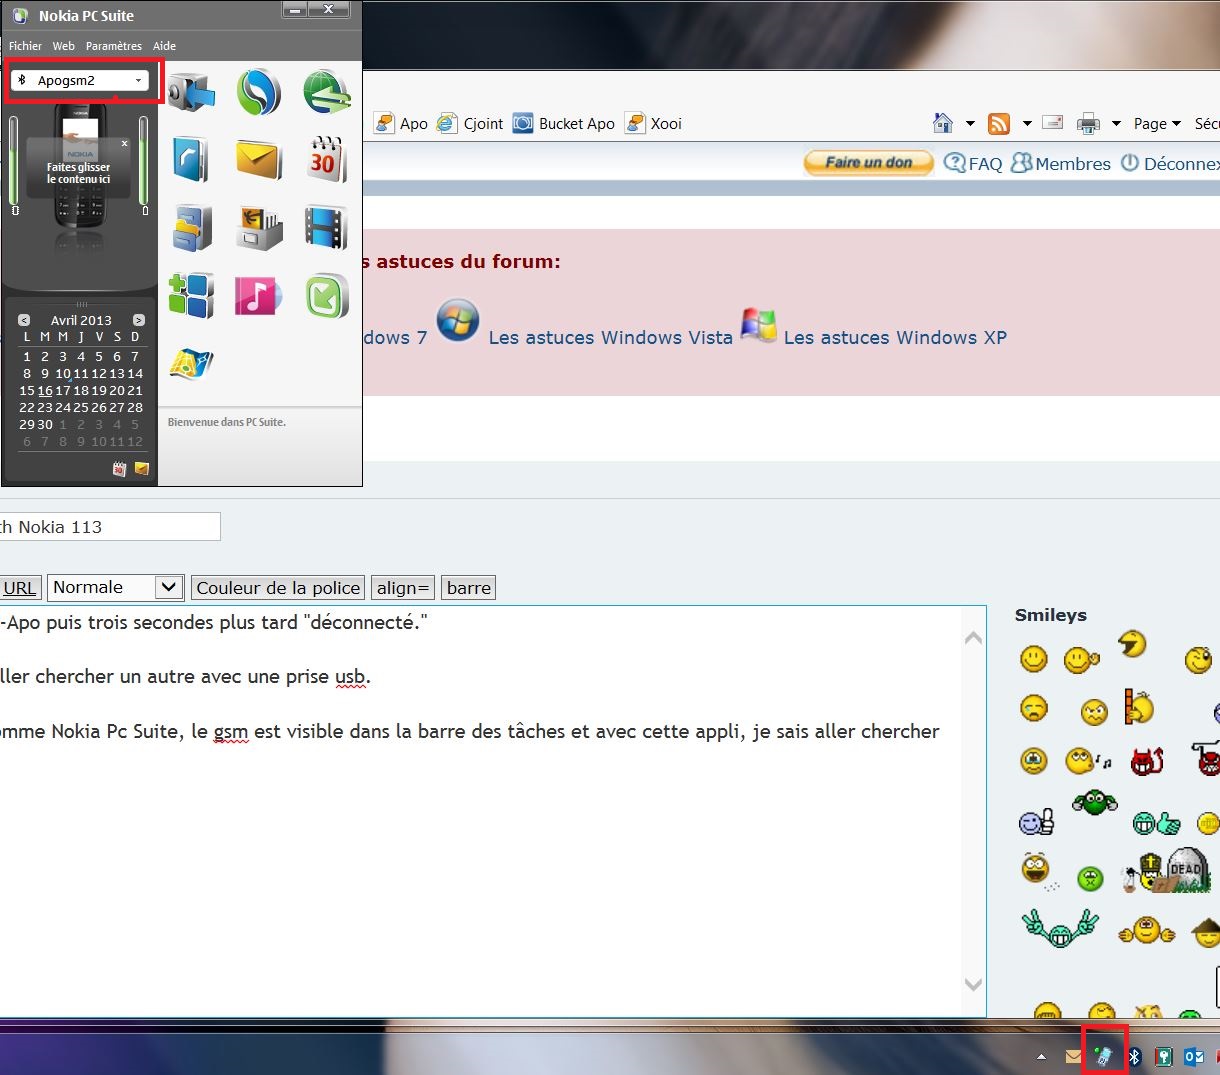
Task: Open the Paramètres menu
Action: 114,46
